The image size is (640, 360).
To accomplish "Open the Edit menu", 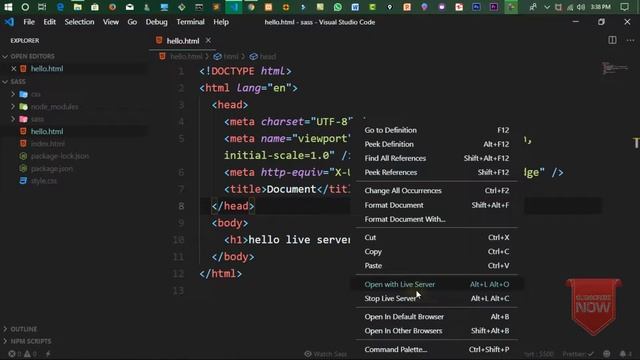I will (49, 22).
